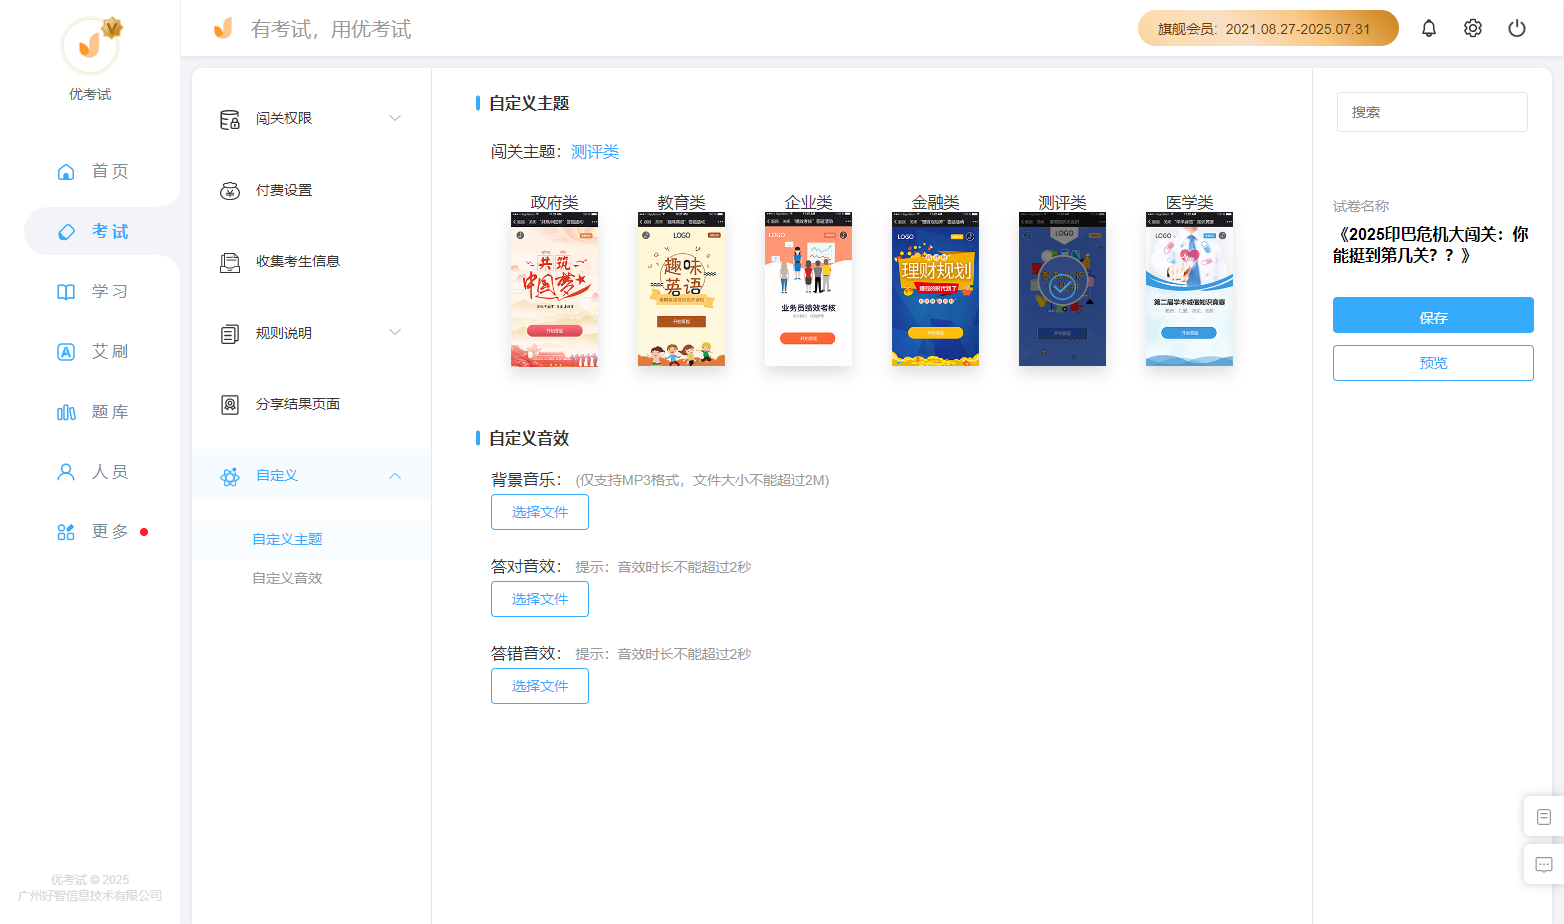Click the 自定义 atom icon
1564x924 pixels.
(230, 477)
